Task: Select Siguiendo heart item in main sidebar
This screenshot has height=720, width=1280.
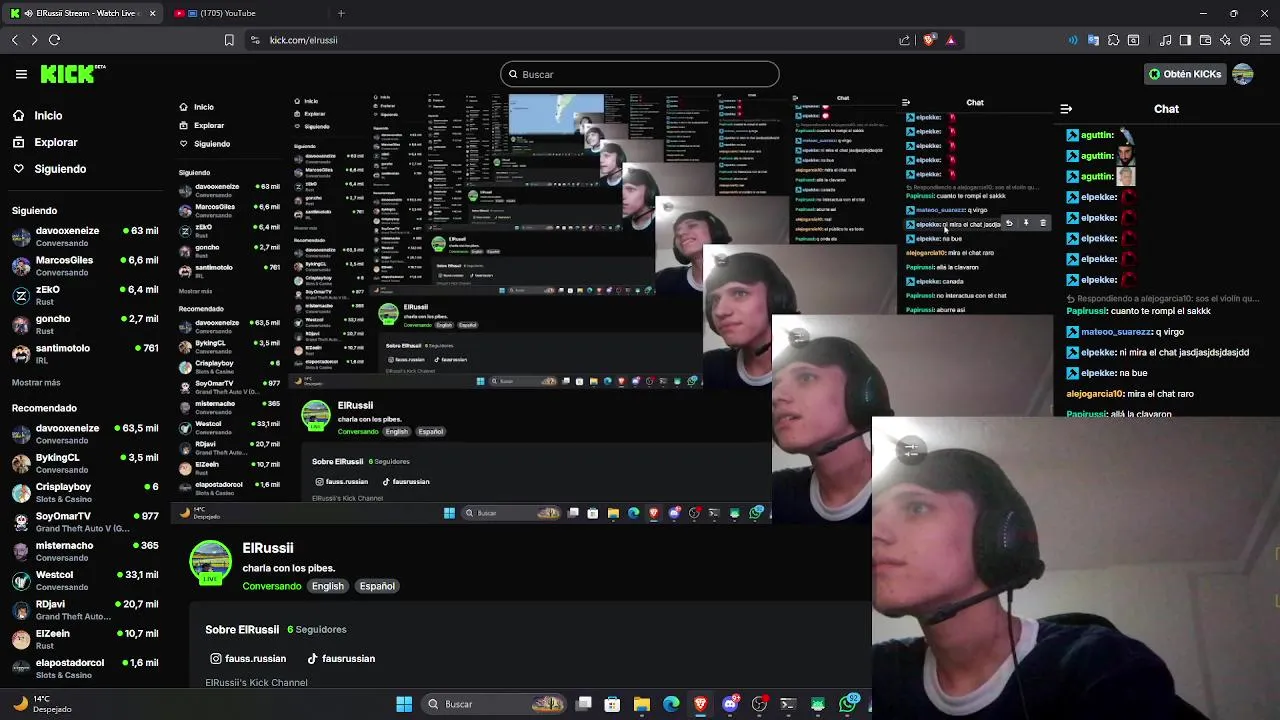Action: coord(49,169)
